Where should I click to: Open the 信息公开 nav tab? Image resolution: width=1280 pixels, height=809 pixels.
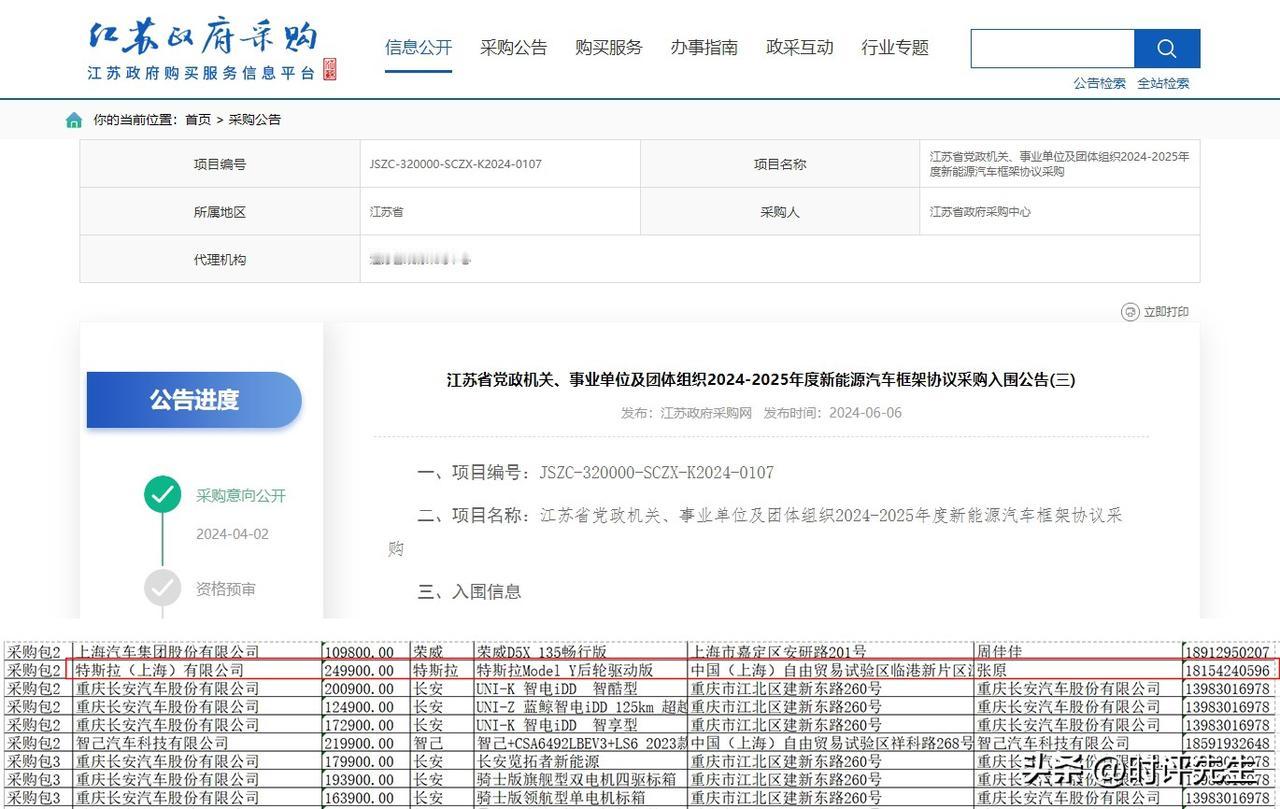[418, 47]
